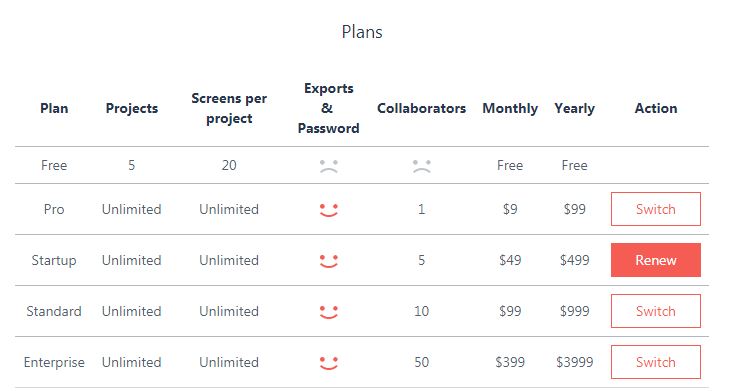Click the red smiley in Startup row

tap(329, 261)
